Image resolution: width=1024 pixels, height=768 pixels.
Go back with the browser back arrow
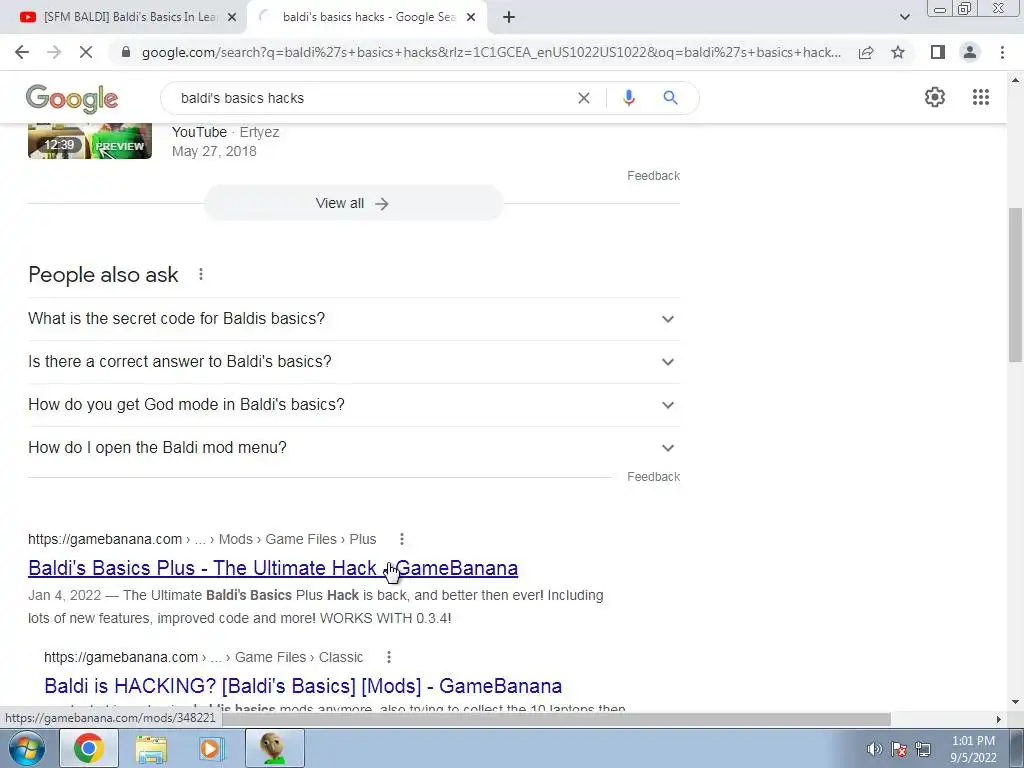click(22, 52)
